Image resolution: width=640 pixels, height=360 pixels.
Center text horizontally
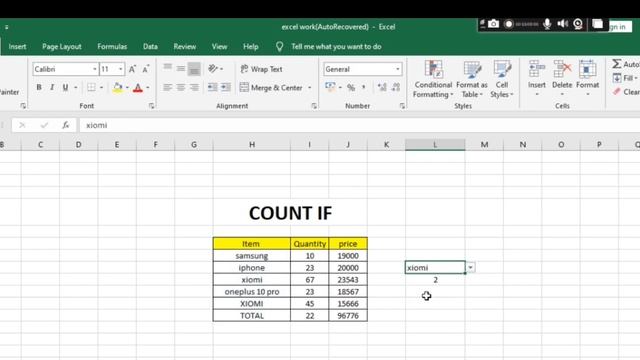[x=181, y=87]
